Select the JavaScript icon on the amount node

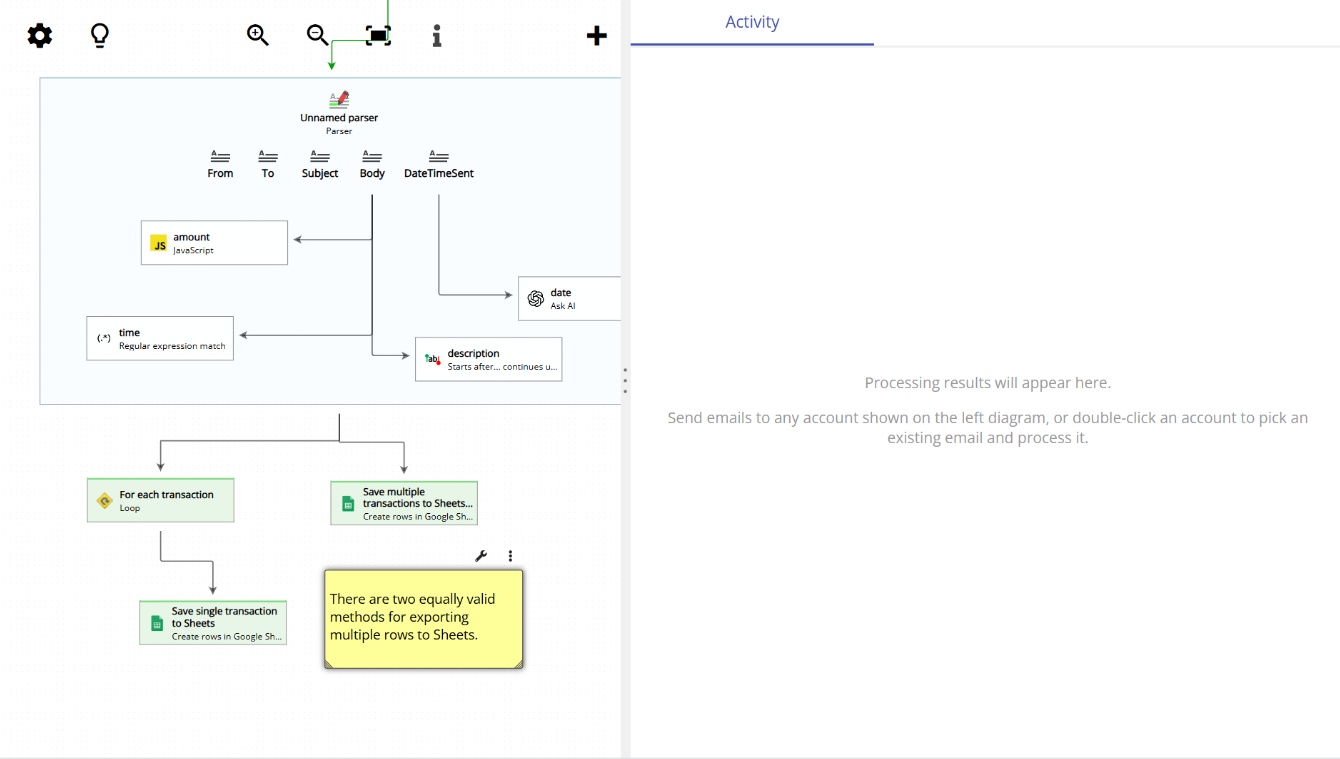159,242
